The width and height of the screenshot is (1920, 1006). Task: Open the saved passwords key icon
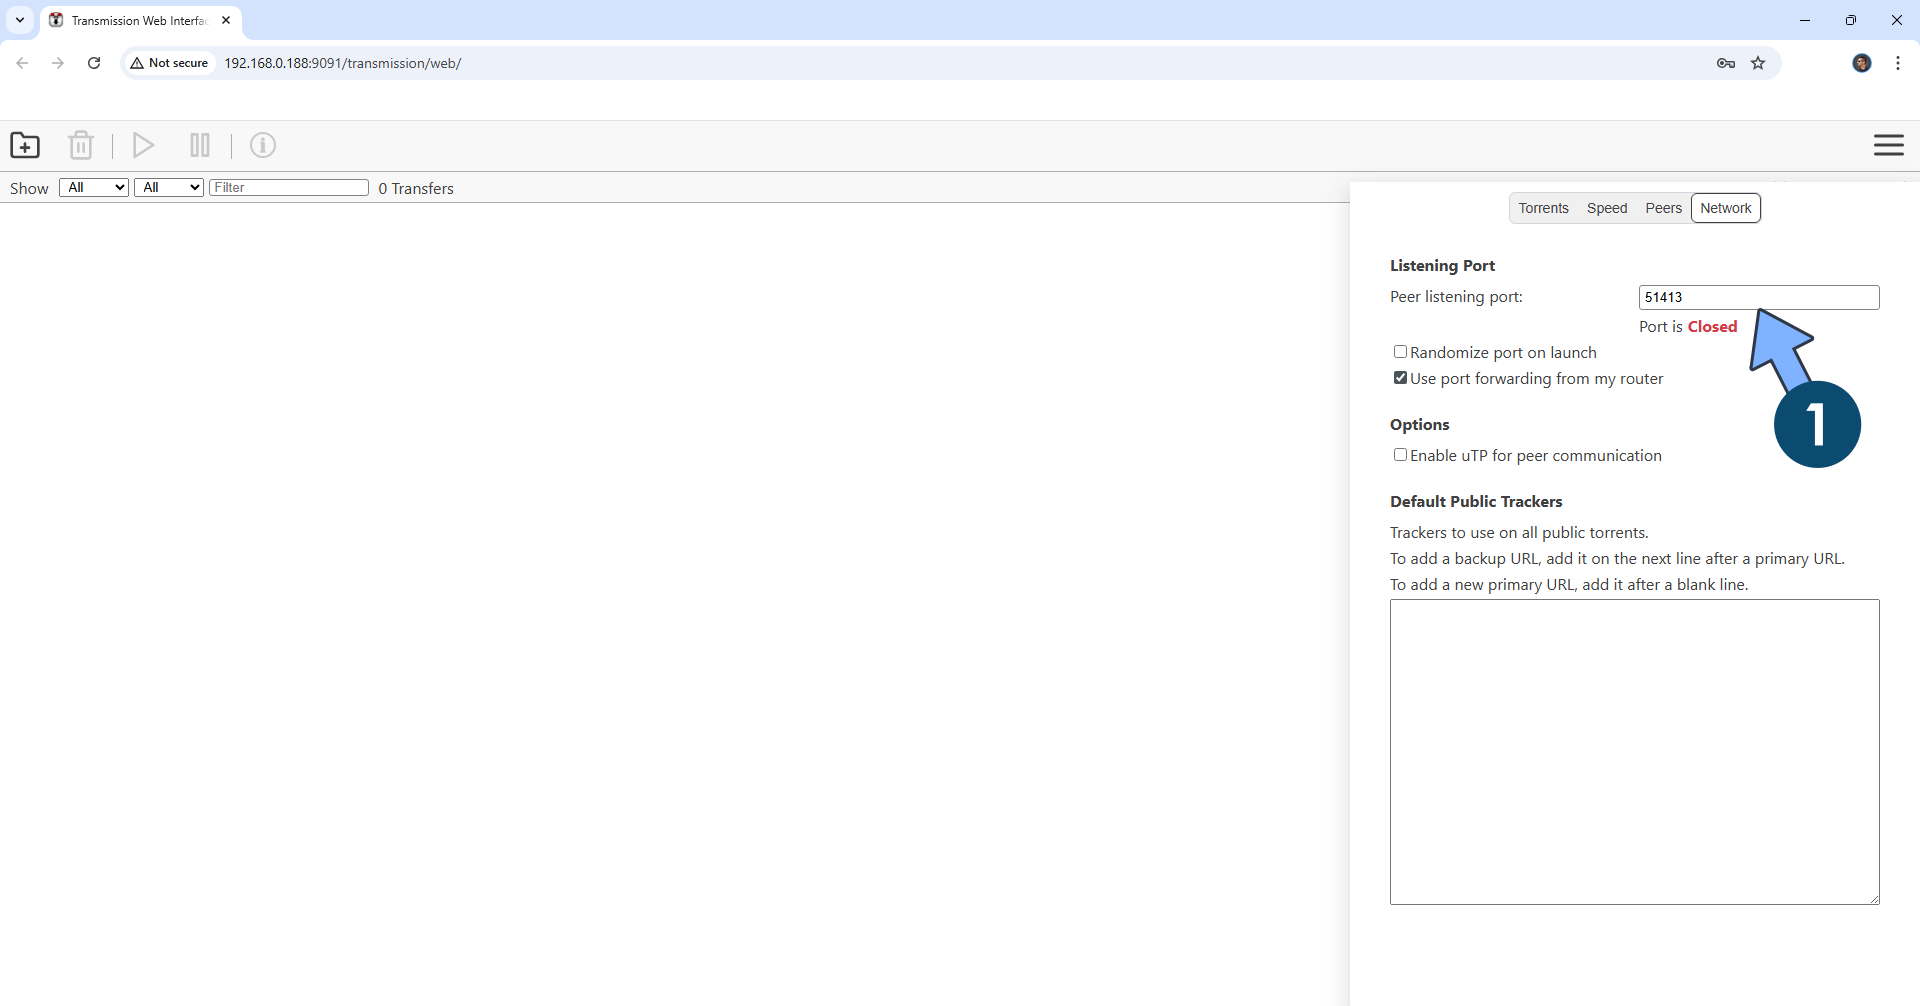pyautogui.click(x=1725, y=63)
